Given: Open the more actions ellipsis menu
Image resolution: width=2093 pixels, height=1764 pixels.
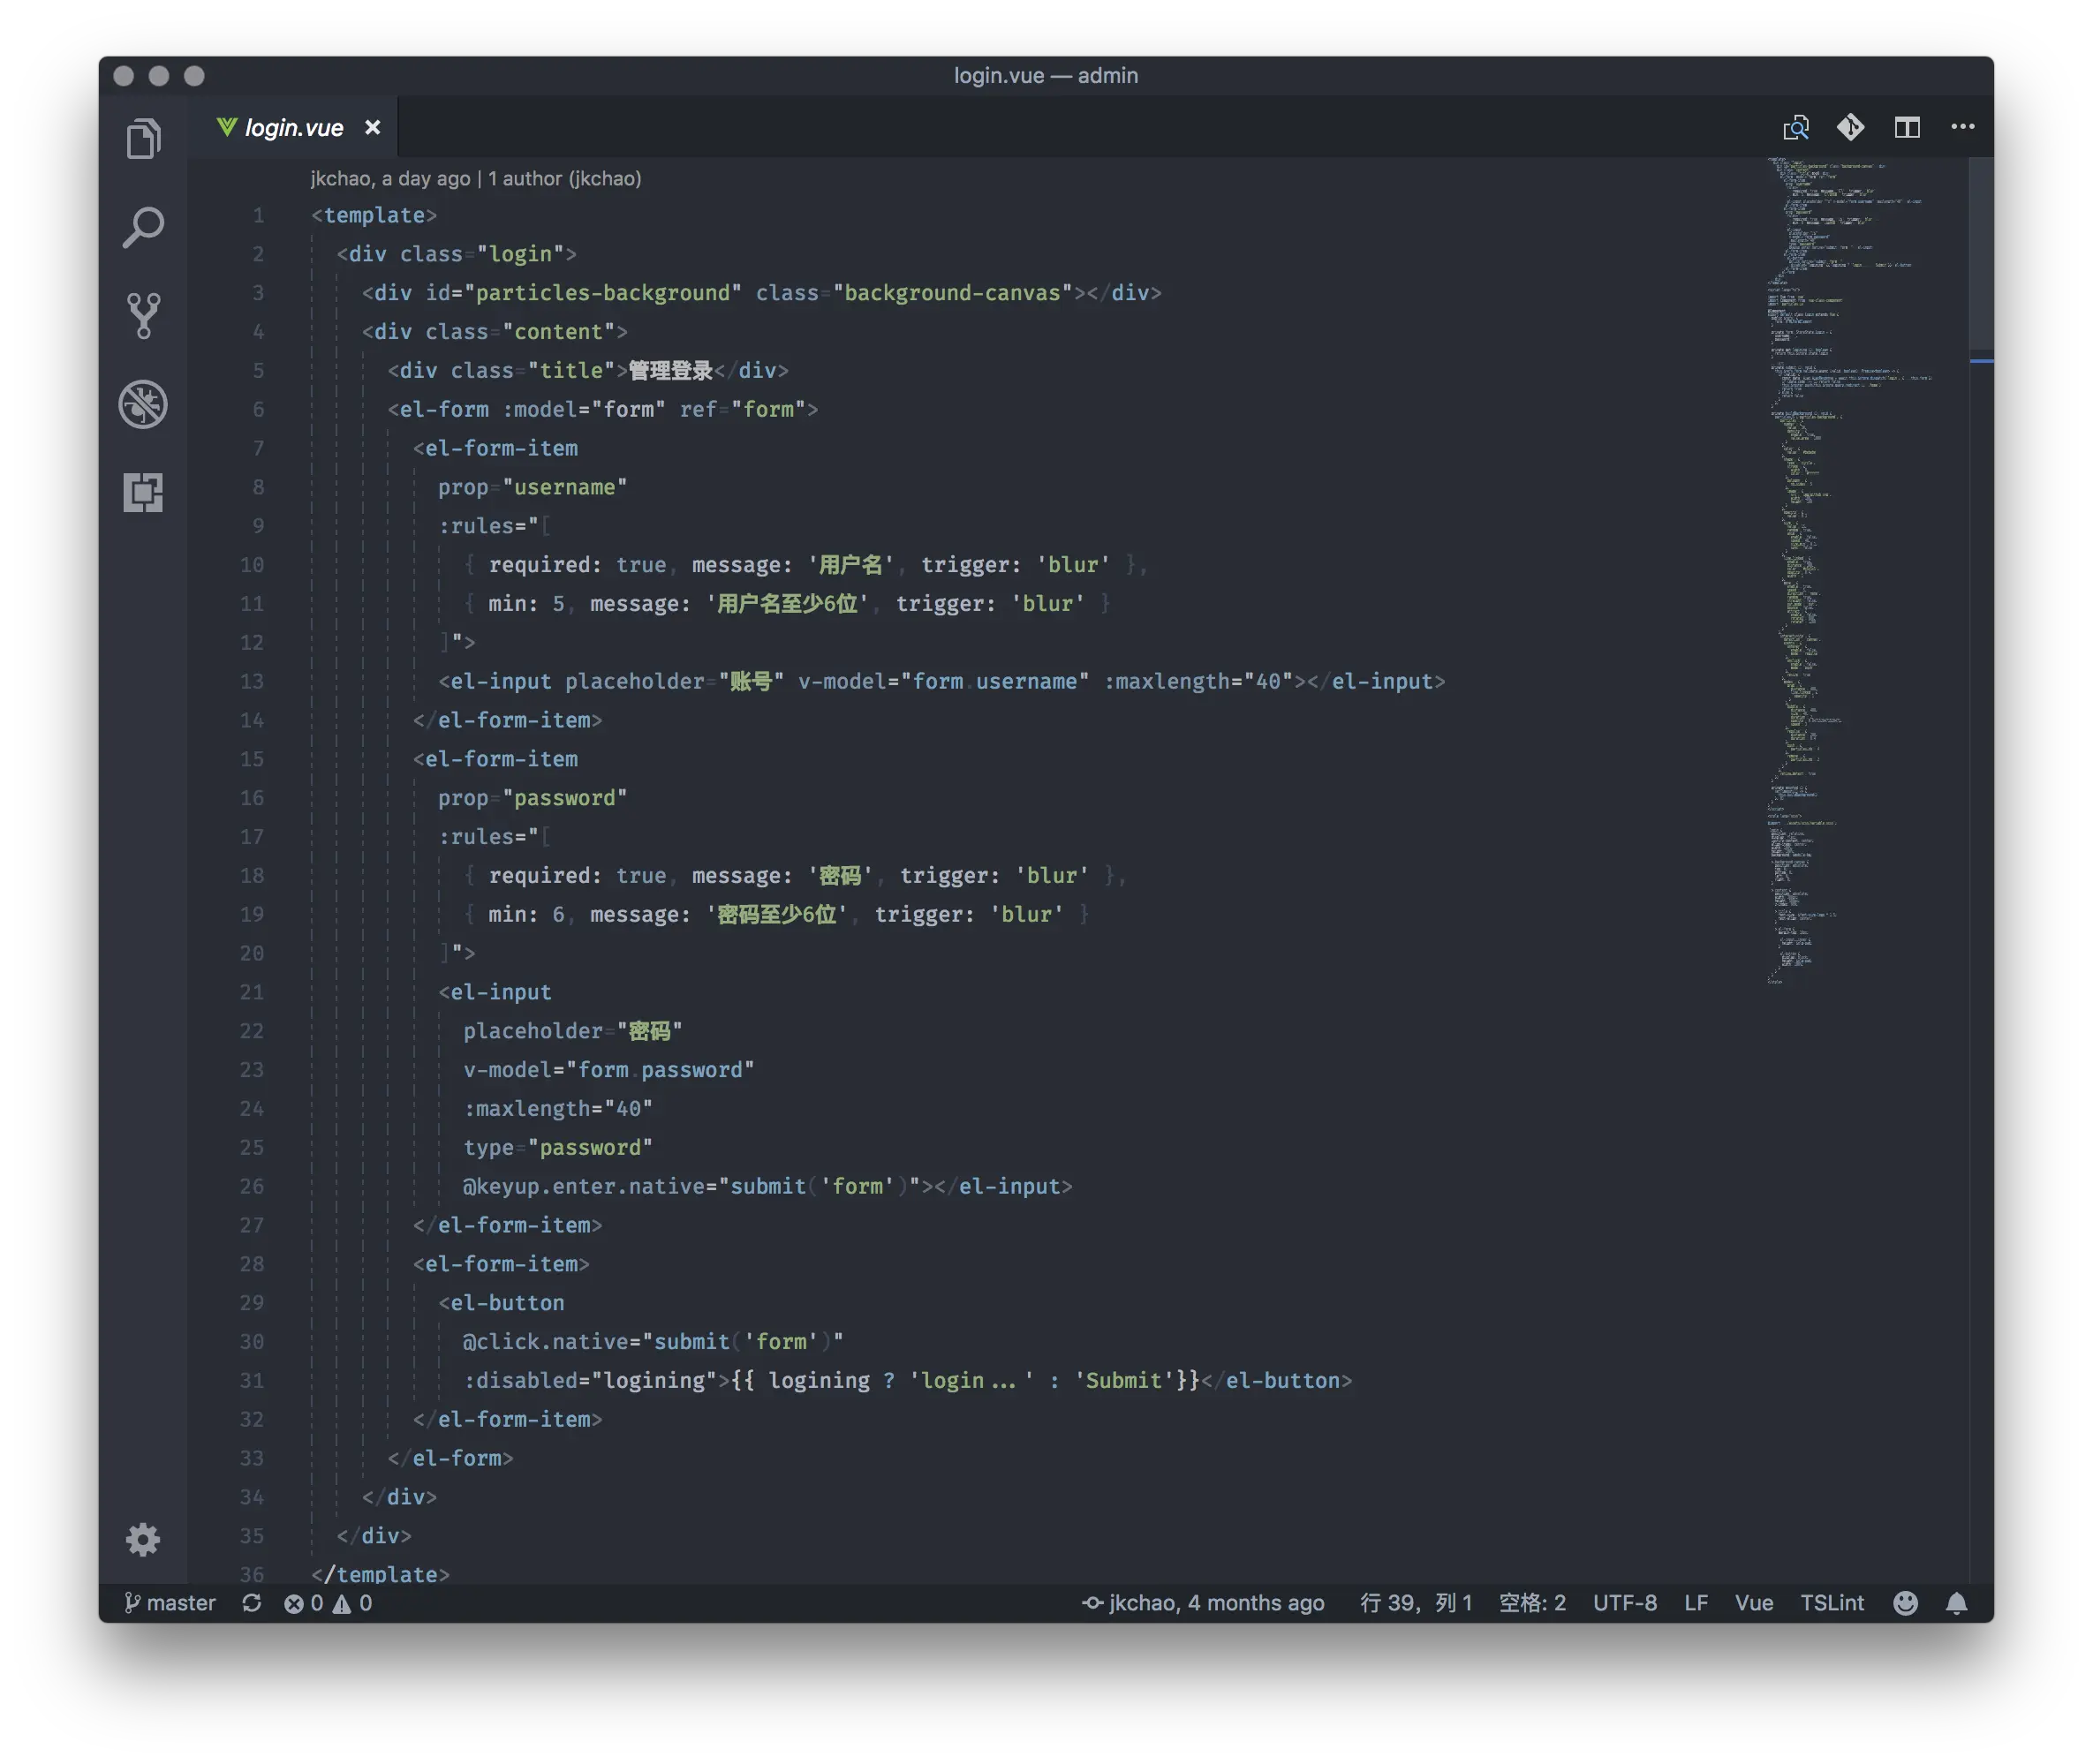Looking at the screenshot, I should coord(1963,127).
